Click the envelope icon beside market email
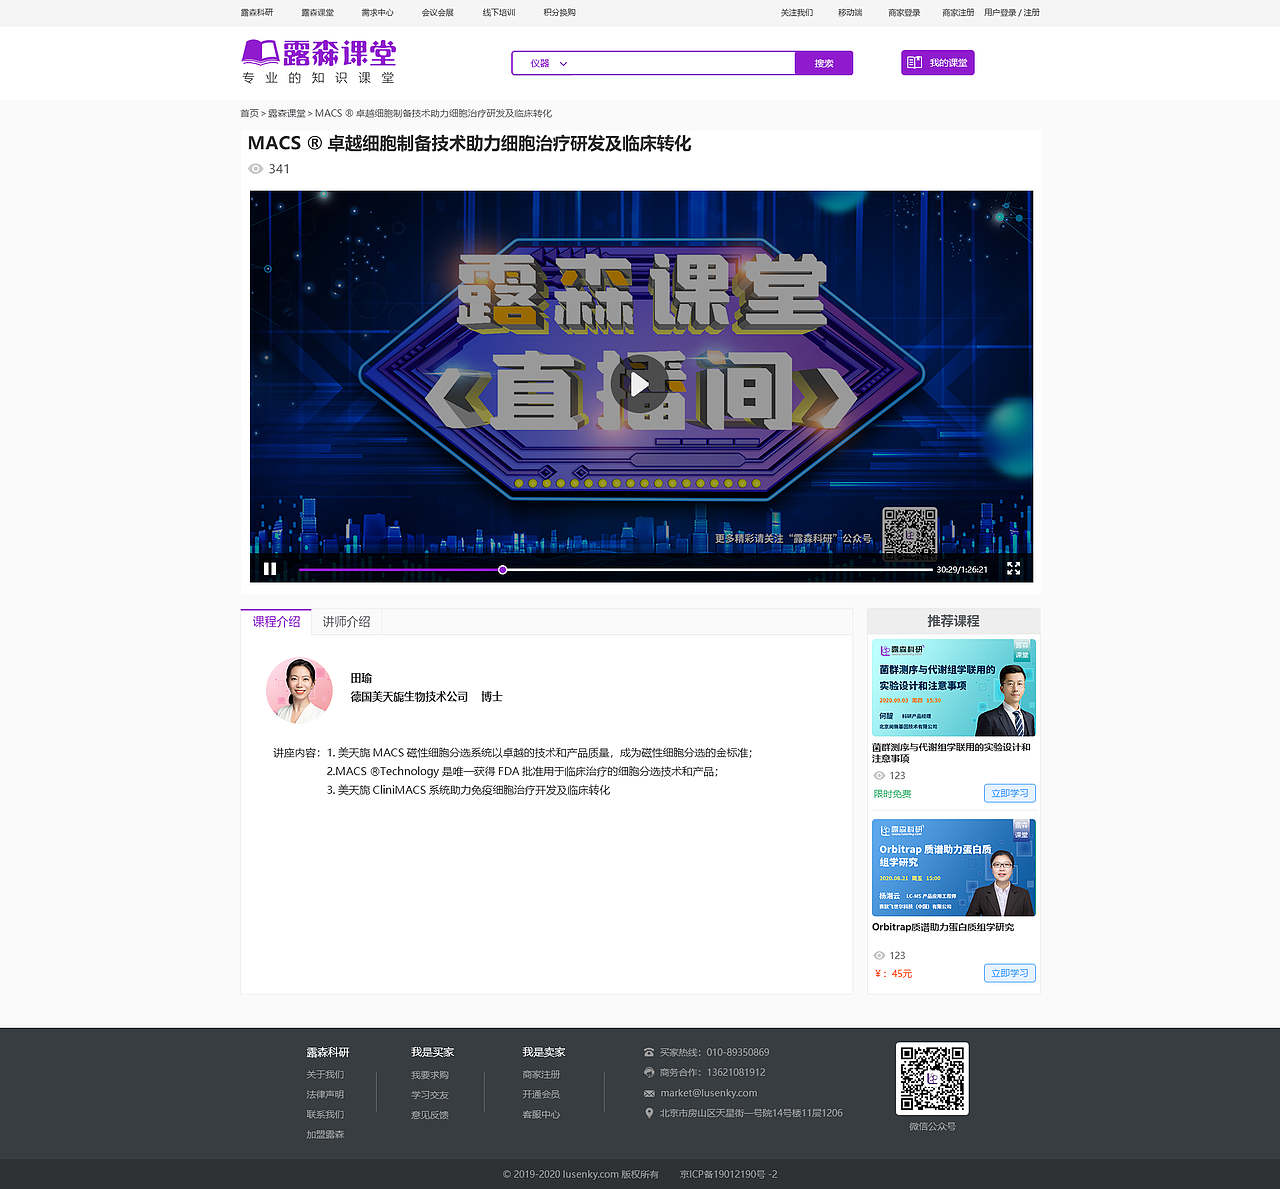The height and width of the screenshot is (1189, 1280). coord(649,1093)
